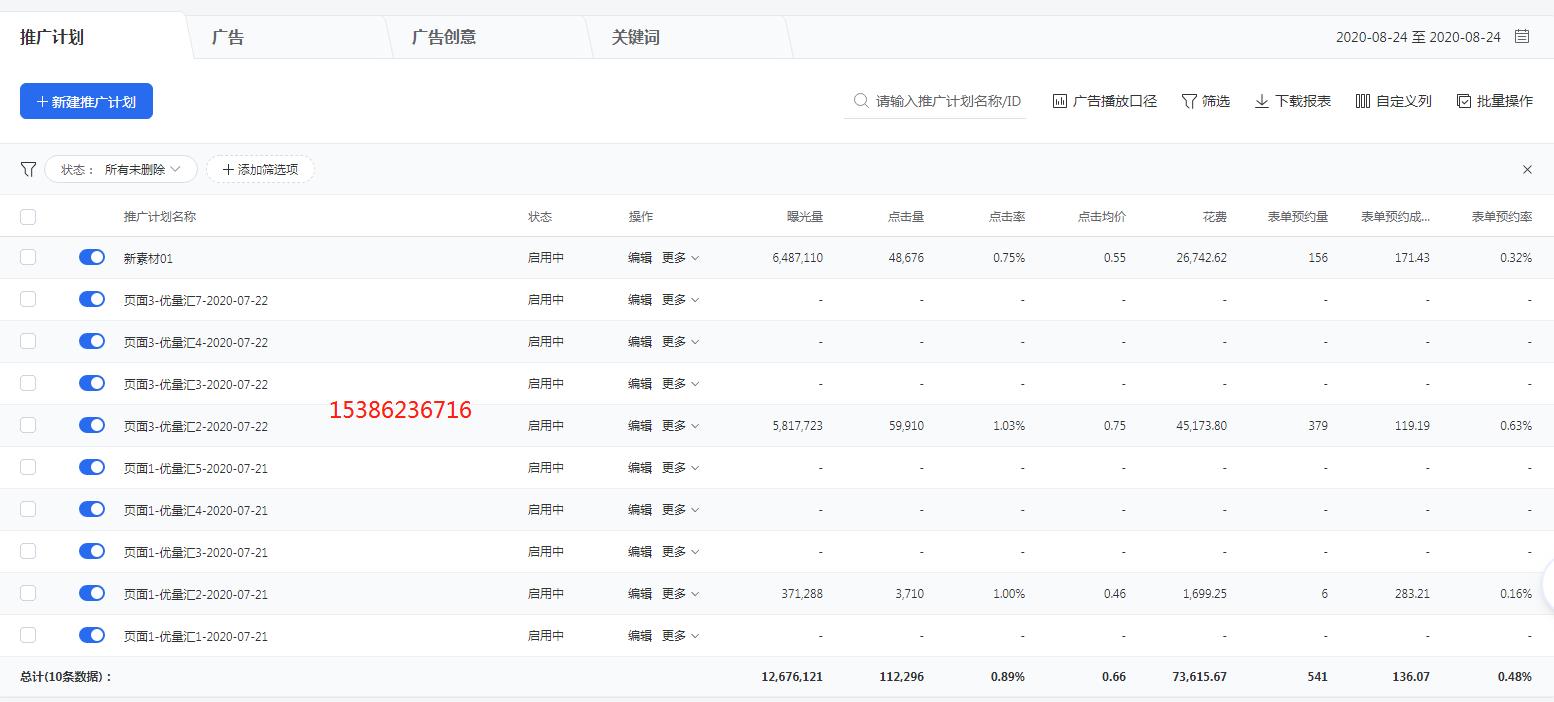Disable the 页面1-优量汇2-2020-07-21 switch
This screenshot has width=1554, height=702.
click(x=92, y=593)
